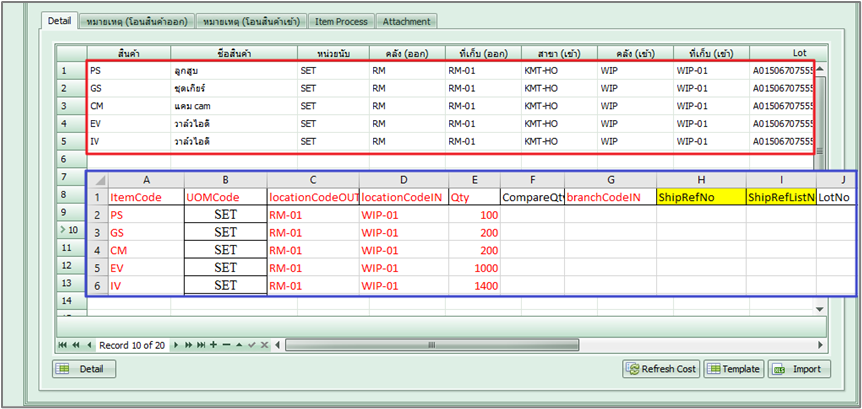Screen dimensions: 862x409
Task: Delete current row with minus icon
Action: pyautogui.click(x=225, y=345)
